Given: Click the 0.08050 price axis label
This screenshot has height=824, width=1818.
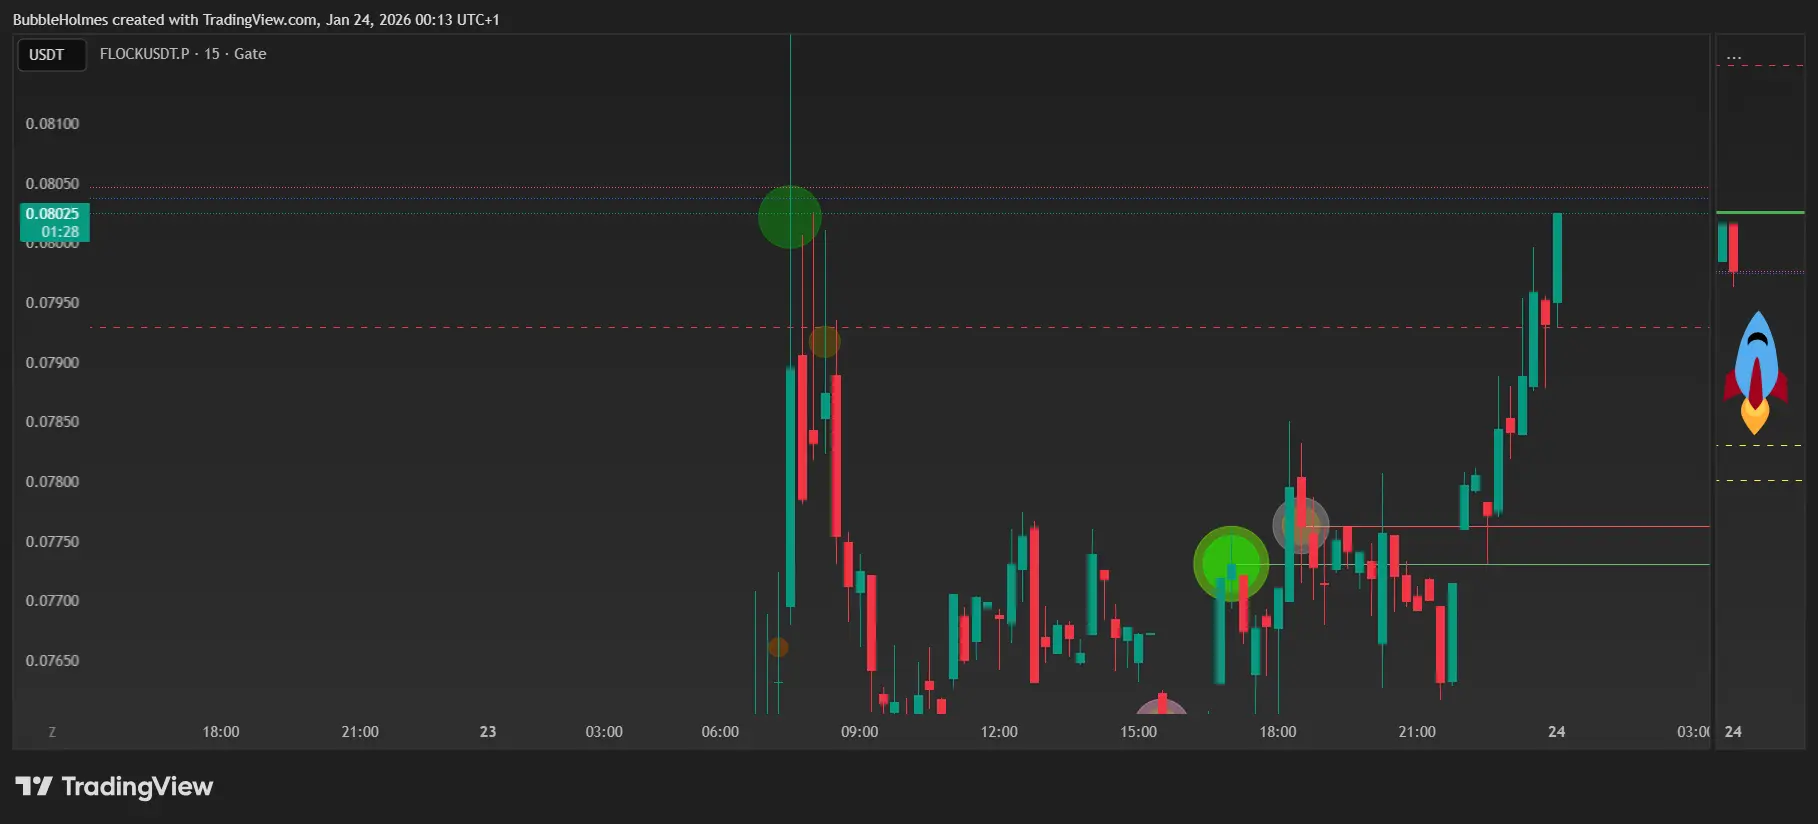Looking at the screenshot, I should coord(52,184).
